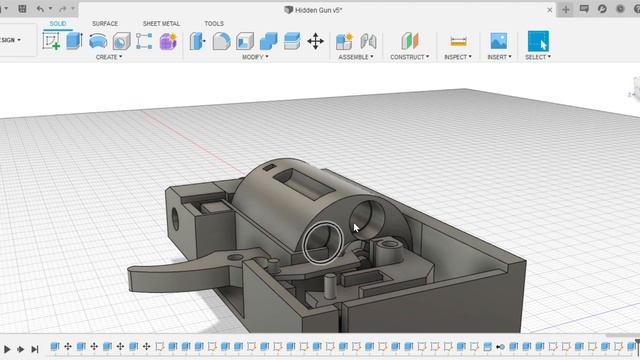Select the rectangular slot atop the cylinder
The height and width of the screenshot is (360, 640).
pos(304,184)
